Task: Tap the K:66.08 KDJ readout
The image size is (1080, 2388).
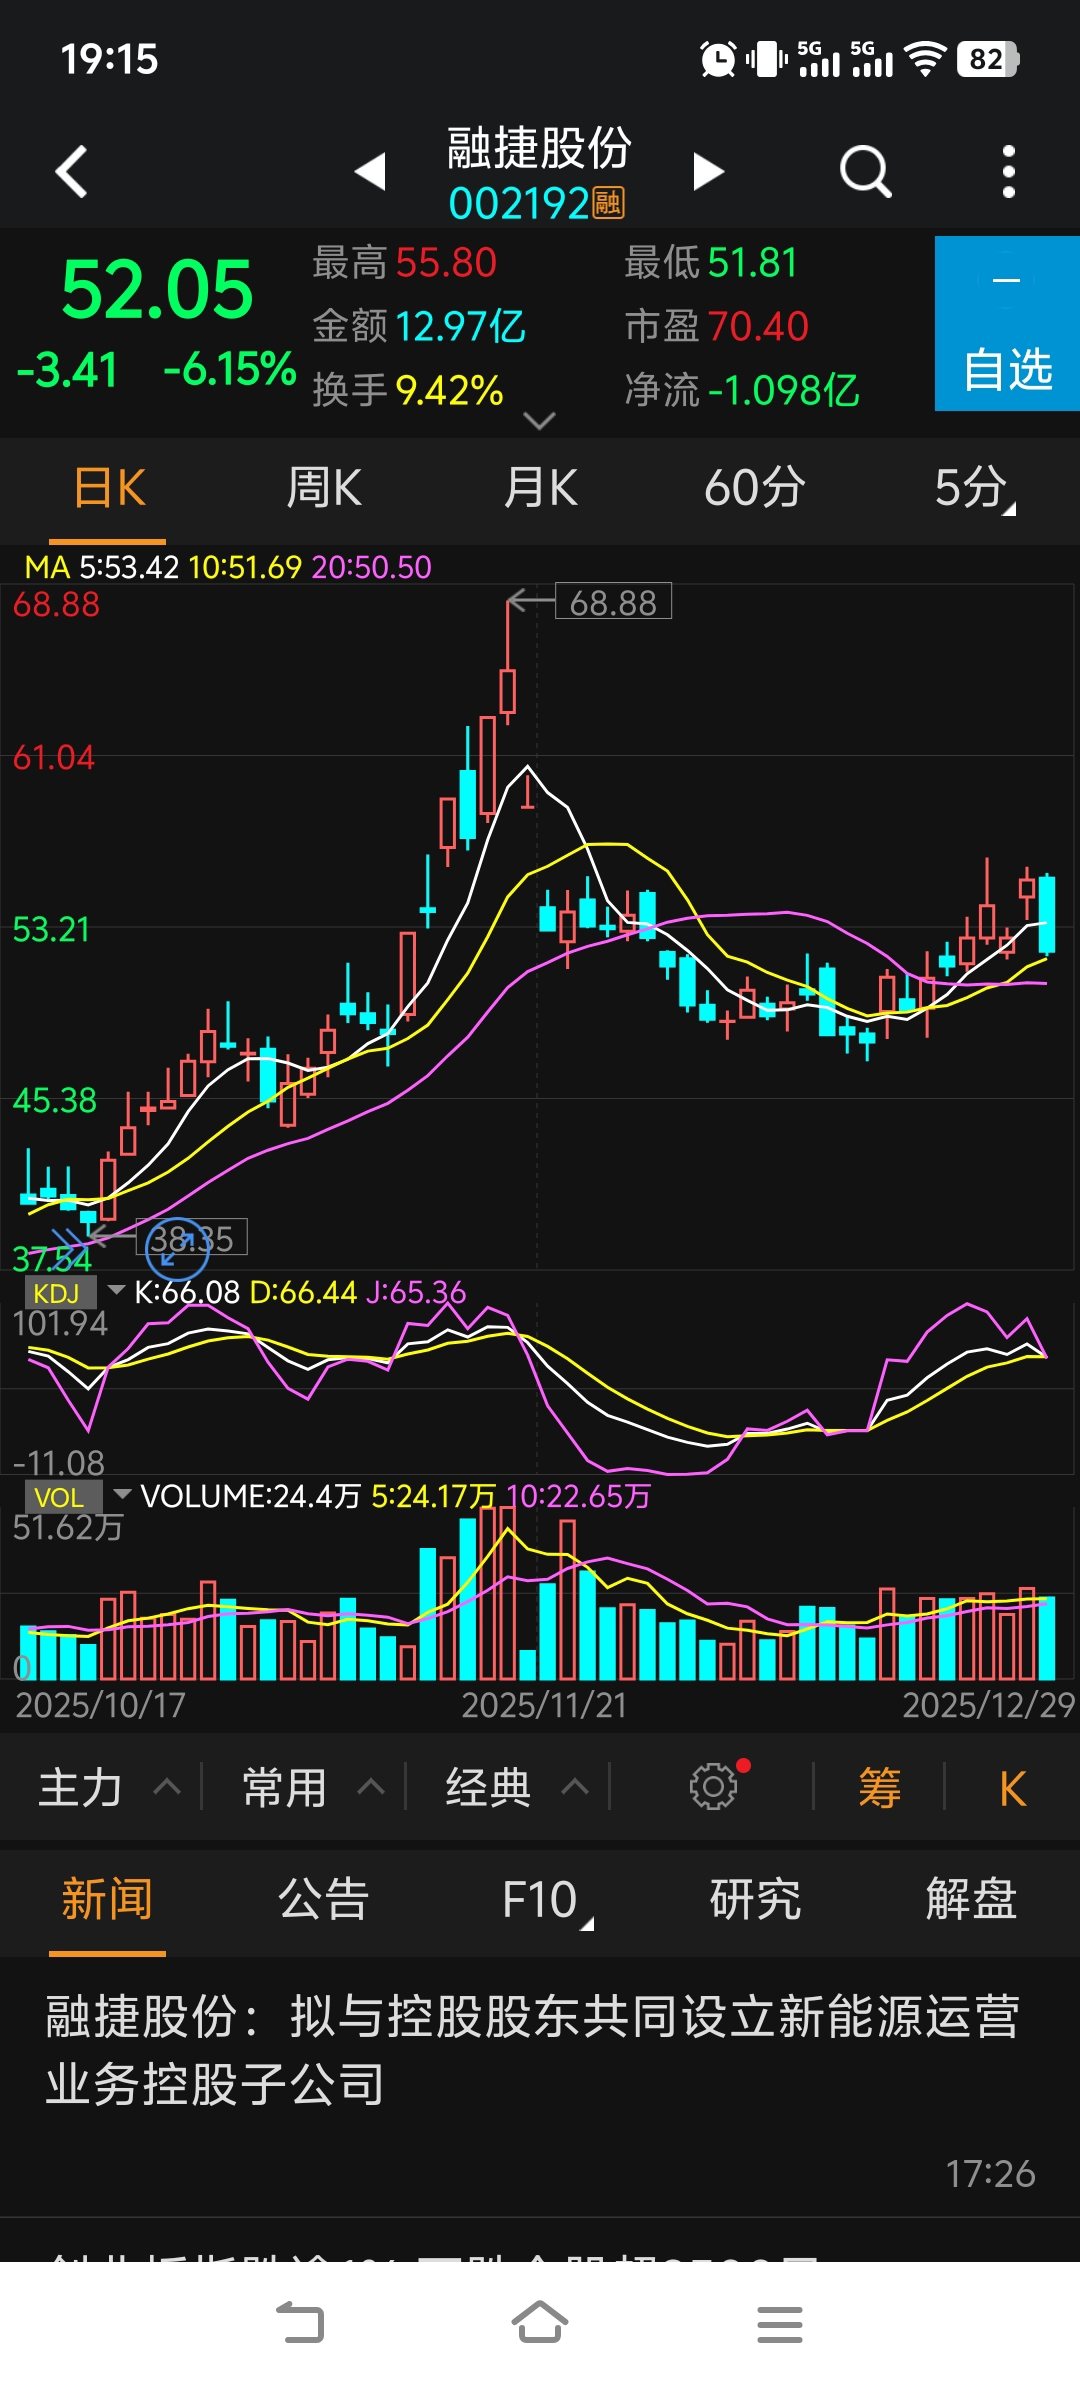Action: coord(187,1292)
